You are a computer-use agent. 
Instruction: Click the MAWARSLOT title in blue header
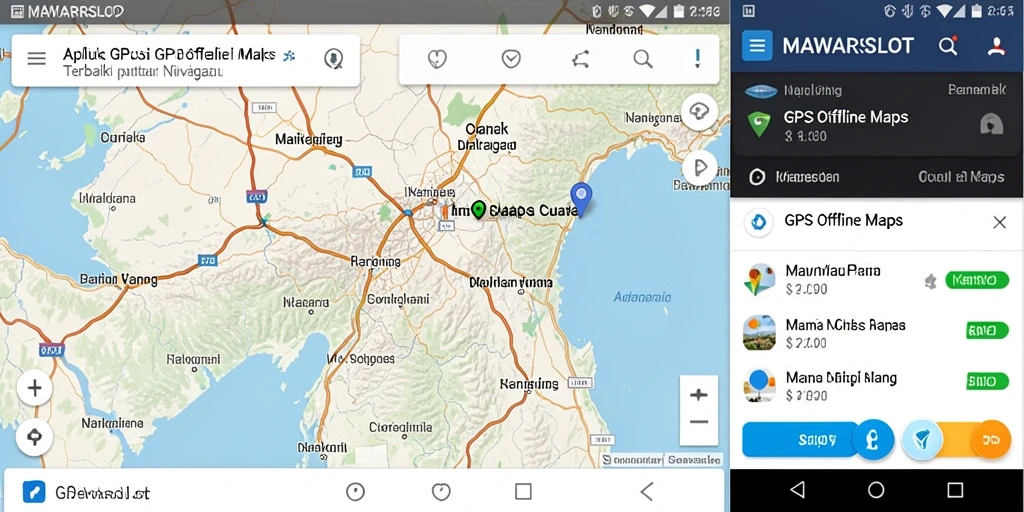coord(848,46)
